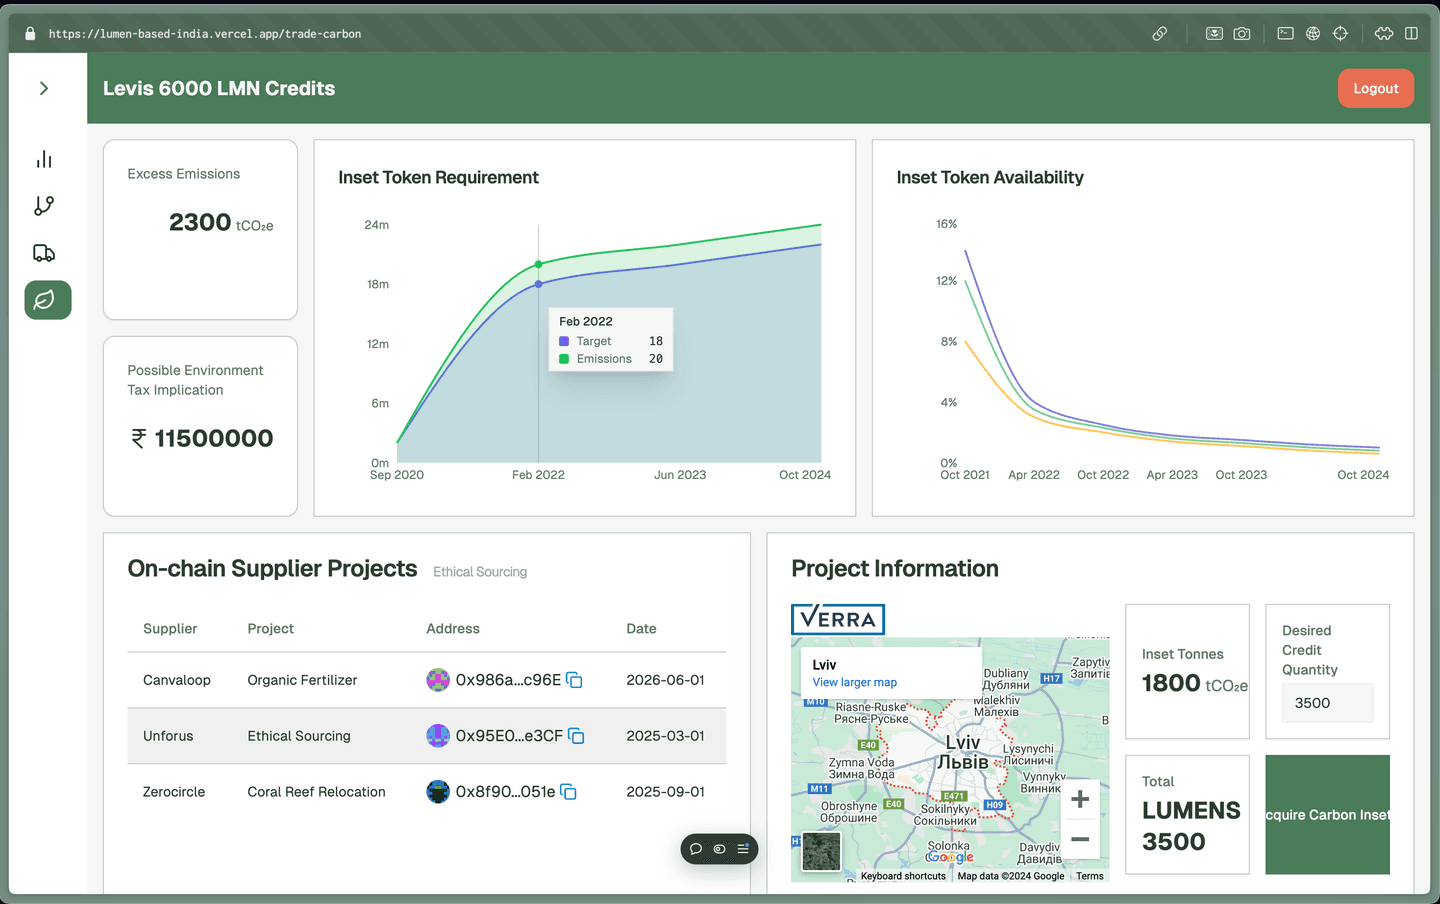Copy the Zerocircle address 0x8f90...051e
This screenshot has height=904, width=1440.
click(568, 792)
